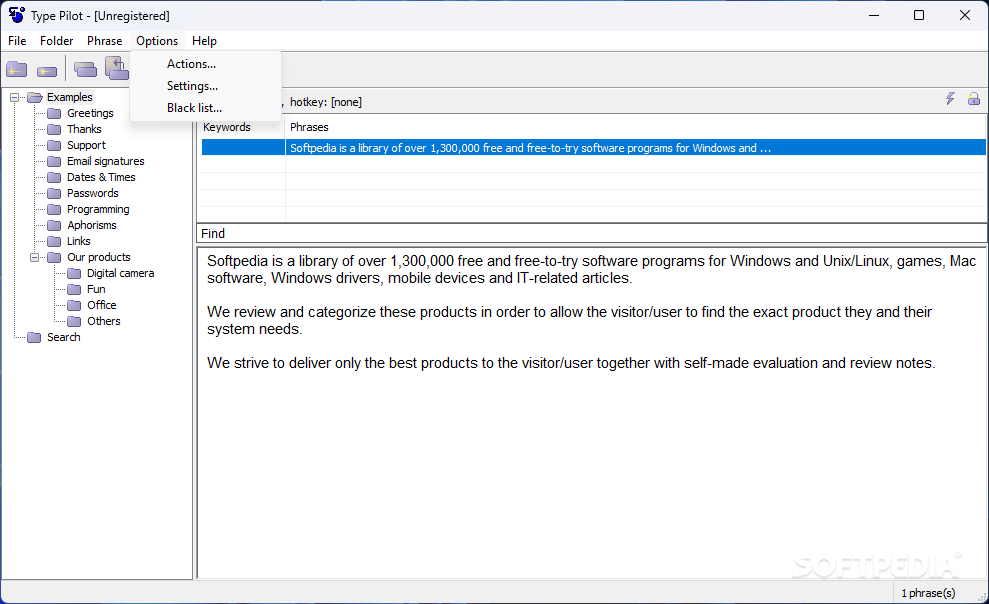Select the Our products label
989x604 pixels.
click(x=98, y=257)
